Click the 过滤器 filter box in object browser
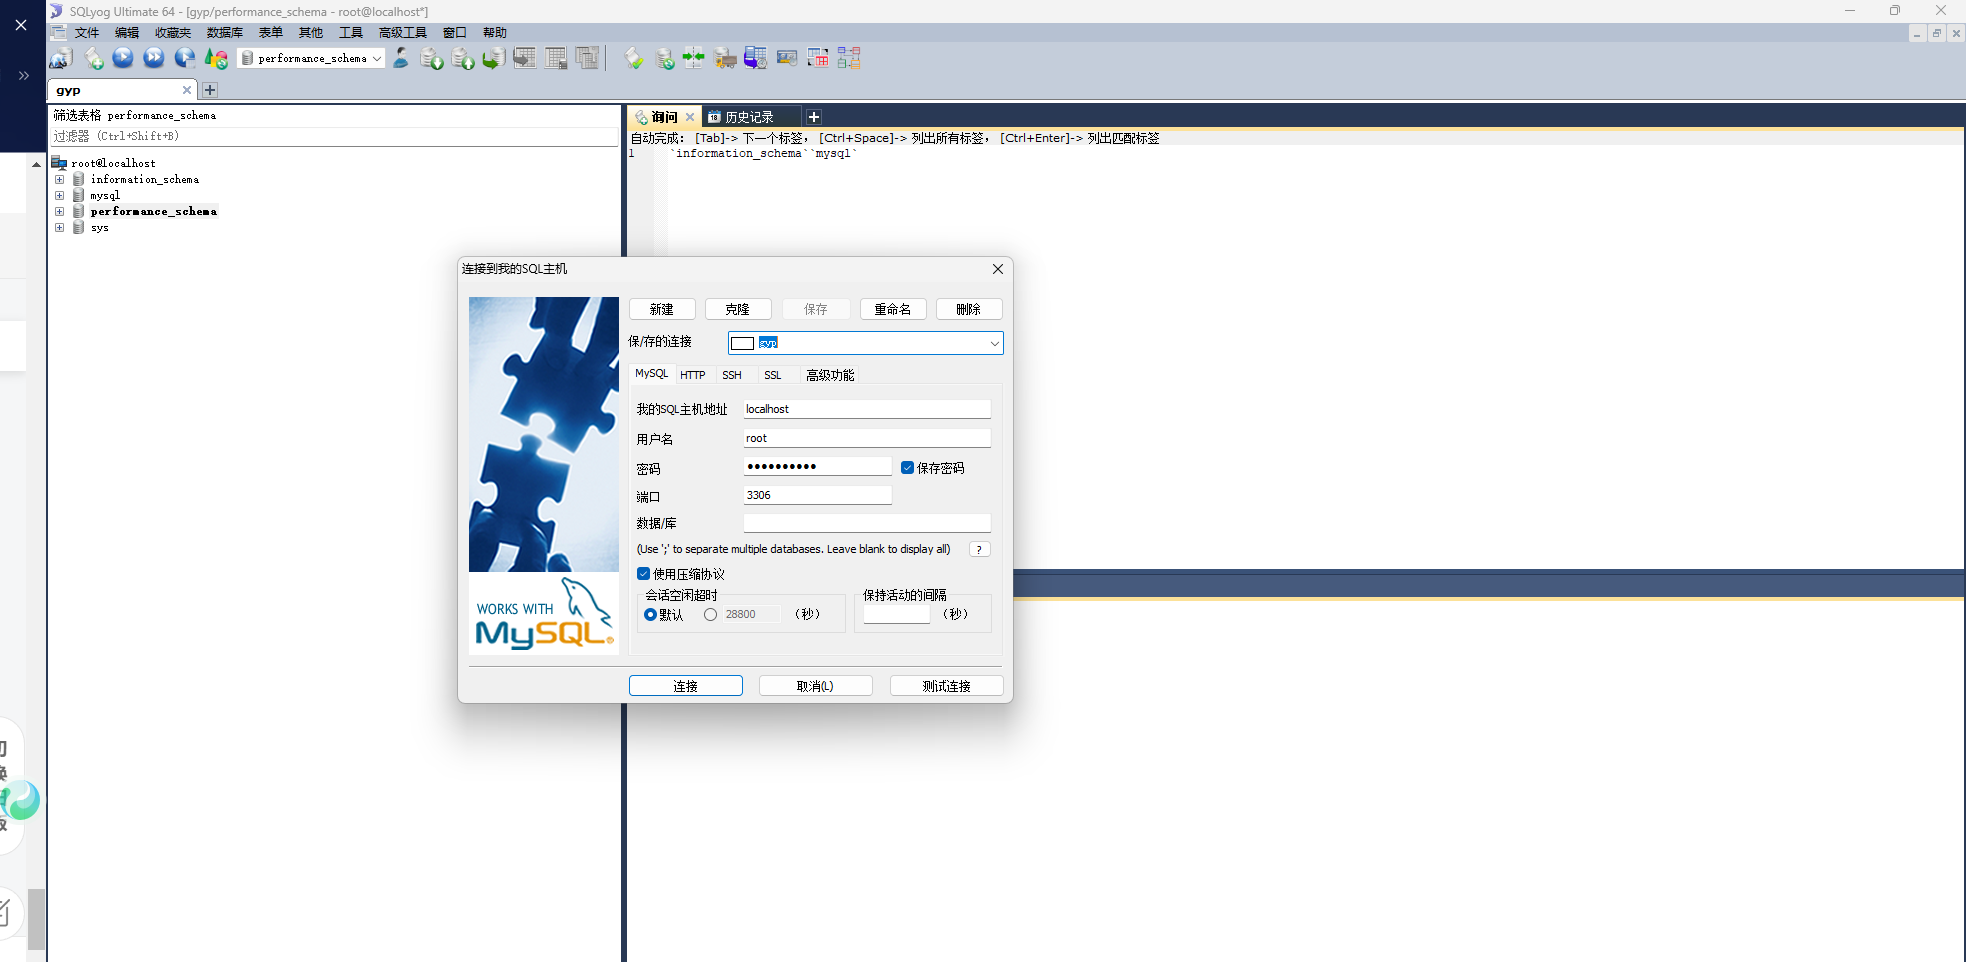 (335, 136)
